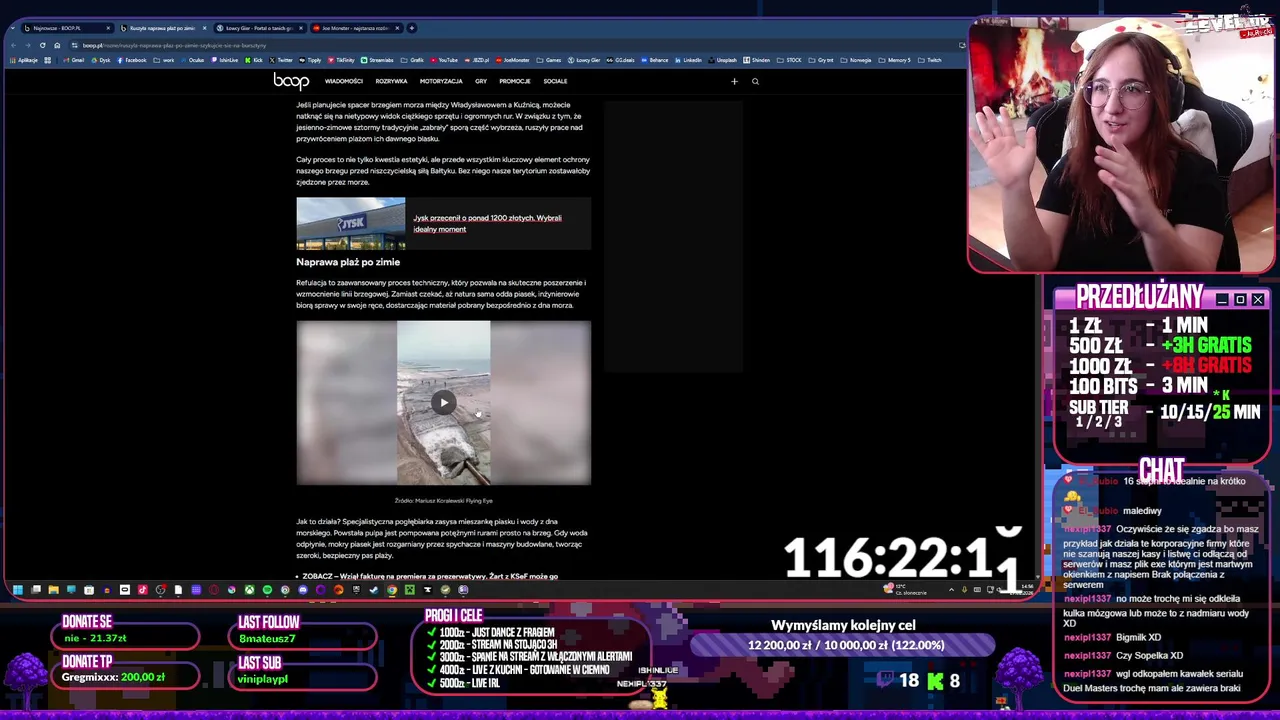Expand the Twitch bookmarks folder
This screenshot has height=720, width=1280.
tap(930, 60)
